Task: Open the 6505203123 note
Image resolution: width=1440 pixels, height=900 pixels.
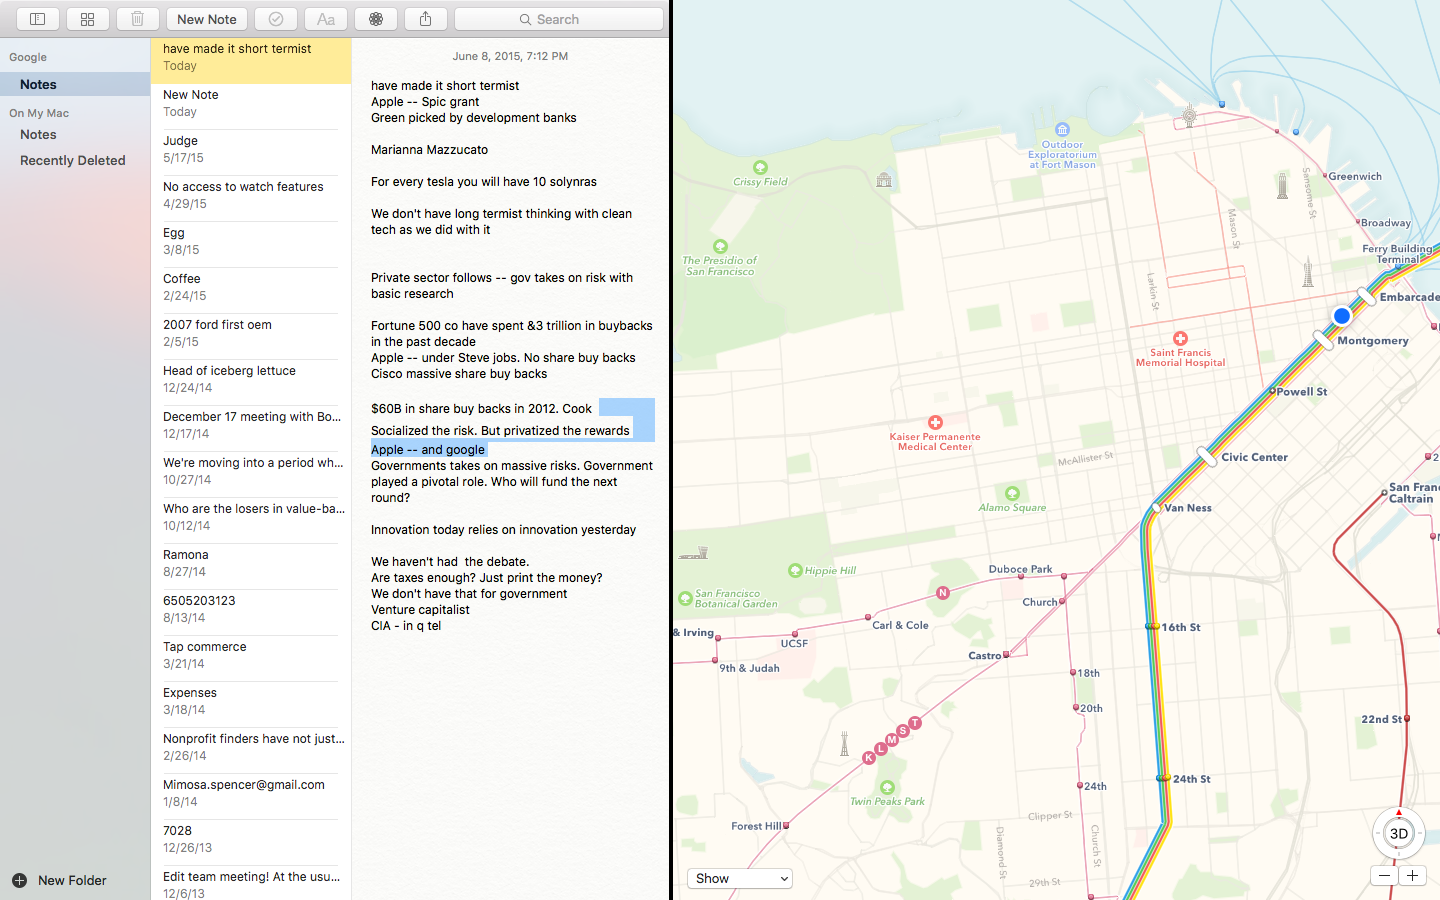Action: [251, 612]
